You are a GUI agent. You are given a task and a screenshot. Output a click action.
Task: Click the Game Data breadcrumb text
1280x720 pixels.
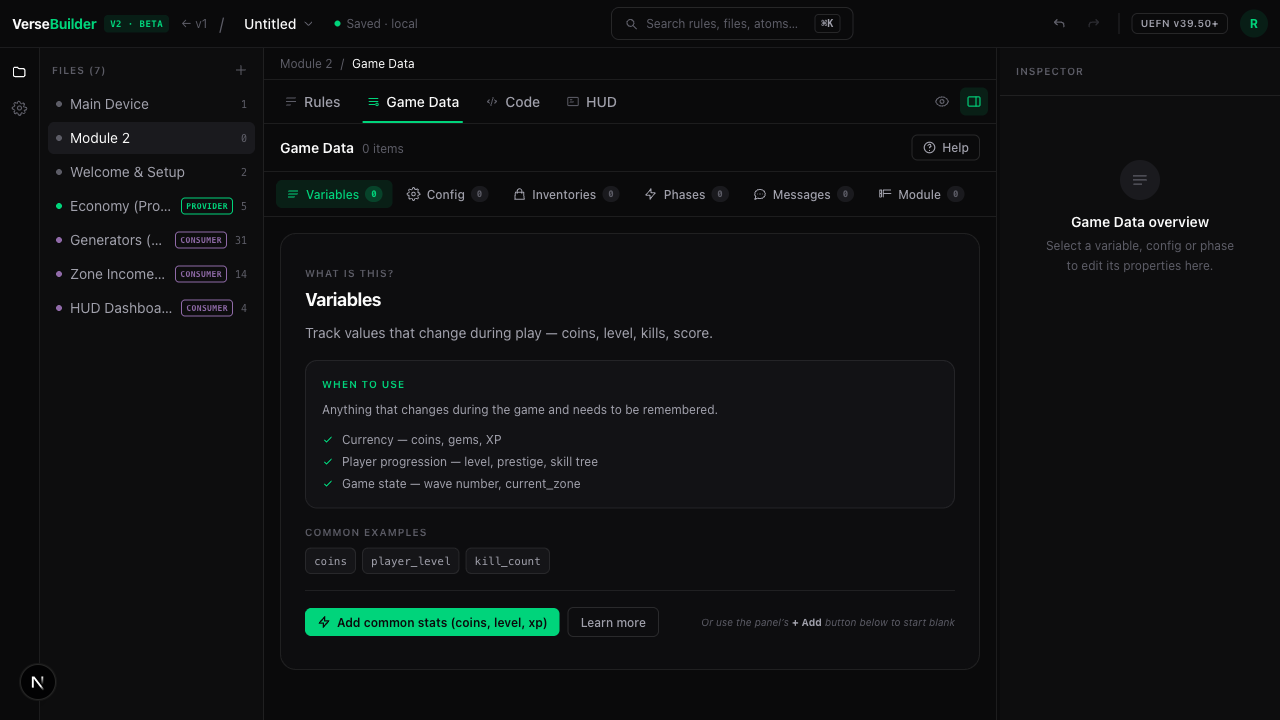coord(383,64)
